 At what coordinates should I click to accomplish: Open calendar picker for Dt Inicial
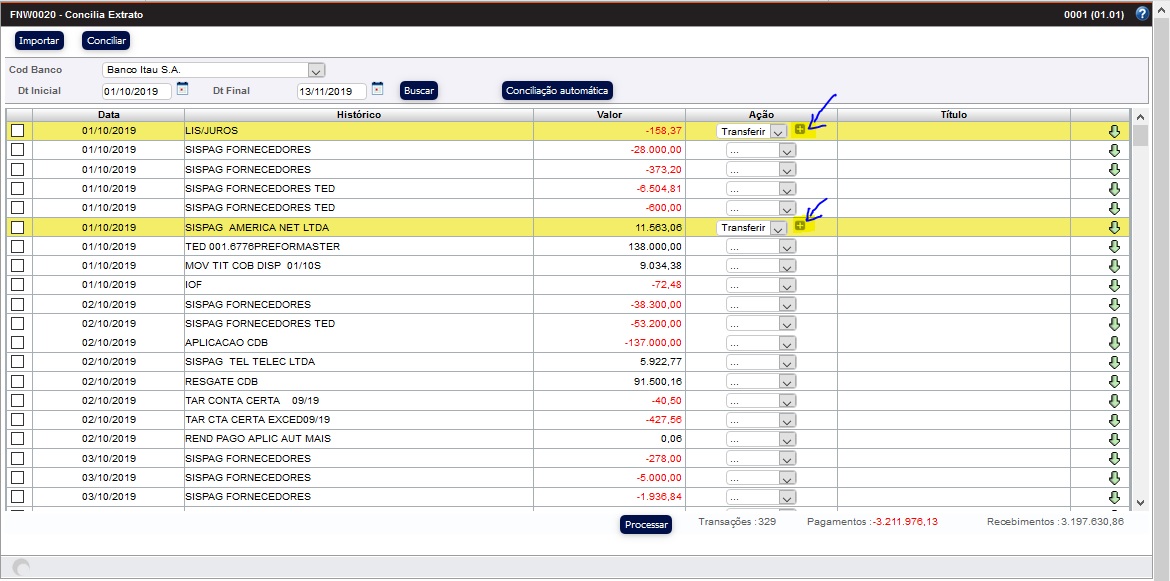(x=182, y=89)
